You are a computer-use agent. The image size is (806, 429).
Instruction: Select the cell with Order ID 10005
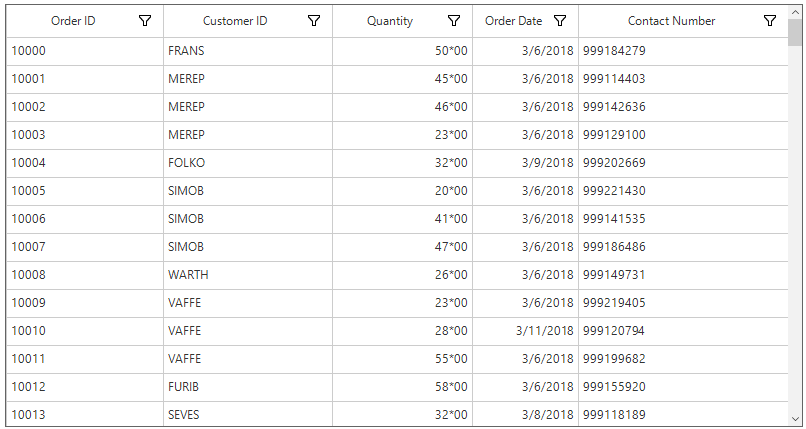(x=85, y=191)
